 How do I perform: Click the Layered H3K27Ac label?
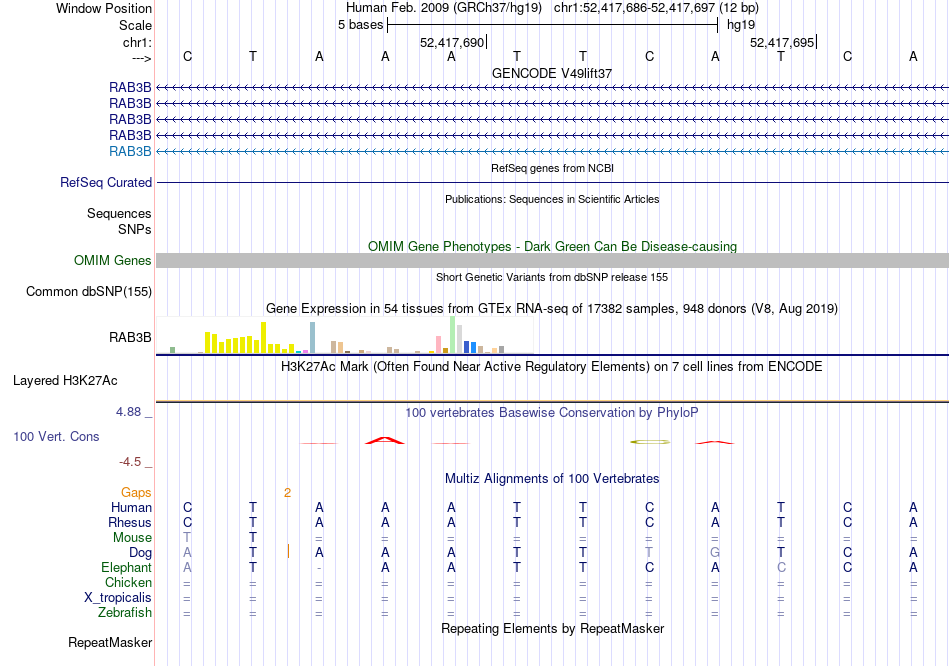[65, 381]
